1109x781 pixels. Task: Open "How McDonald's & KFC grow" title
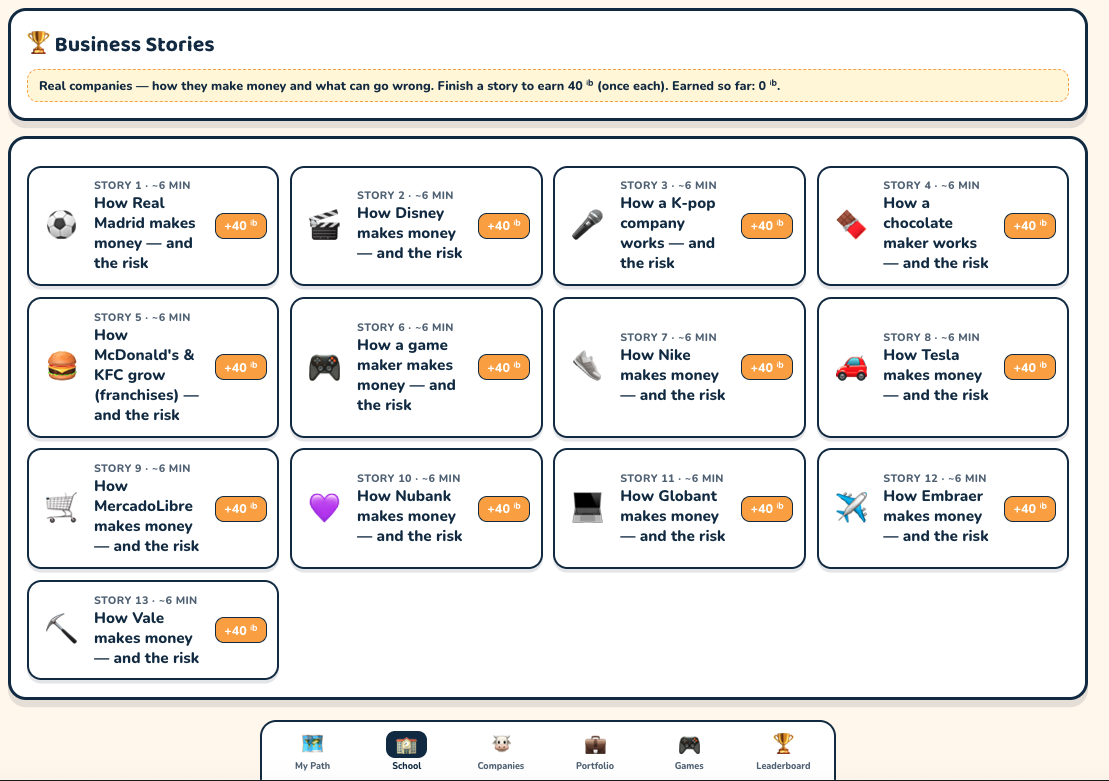click(146, 375)
